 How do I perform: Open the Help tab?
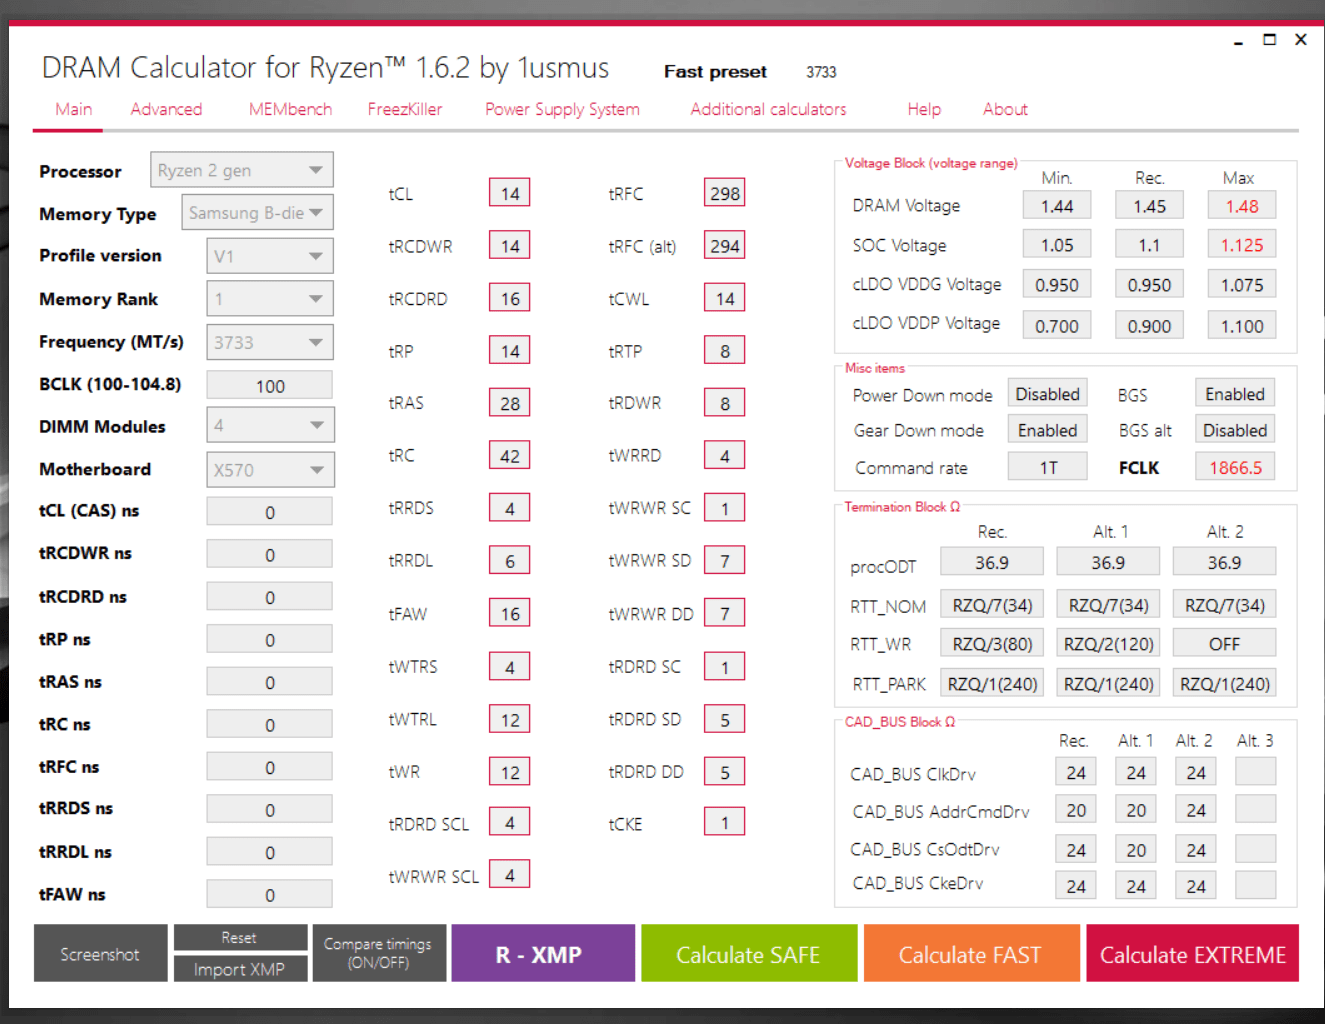[x=924, y=109]
